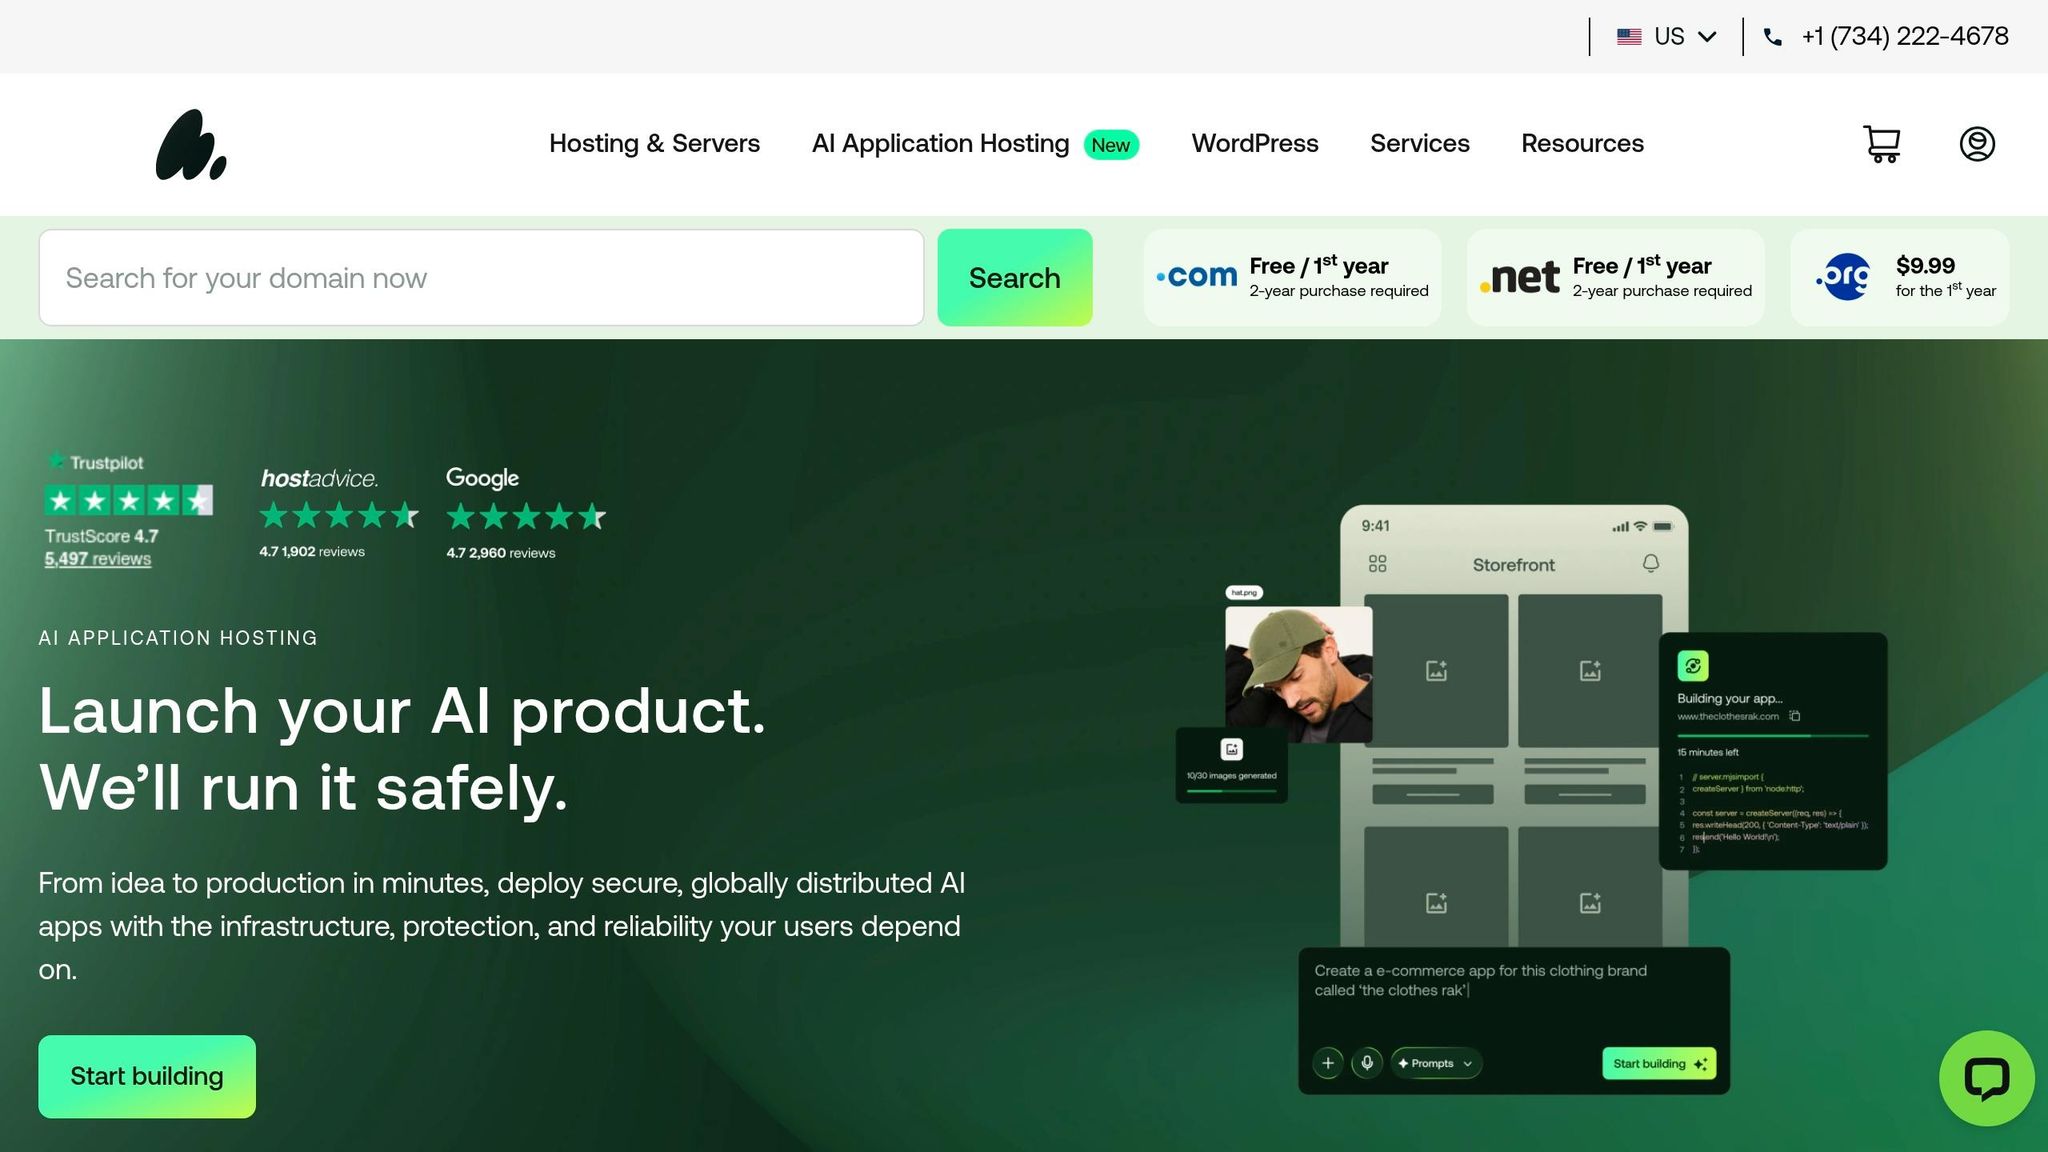2048x1152 pixels.
Task: Focus the domain search field
Action: tap(481, 278)
